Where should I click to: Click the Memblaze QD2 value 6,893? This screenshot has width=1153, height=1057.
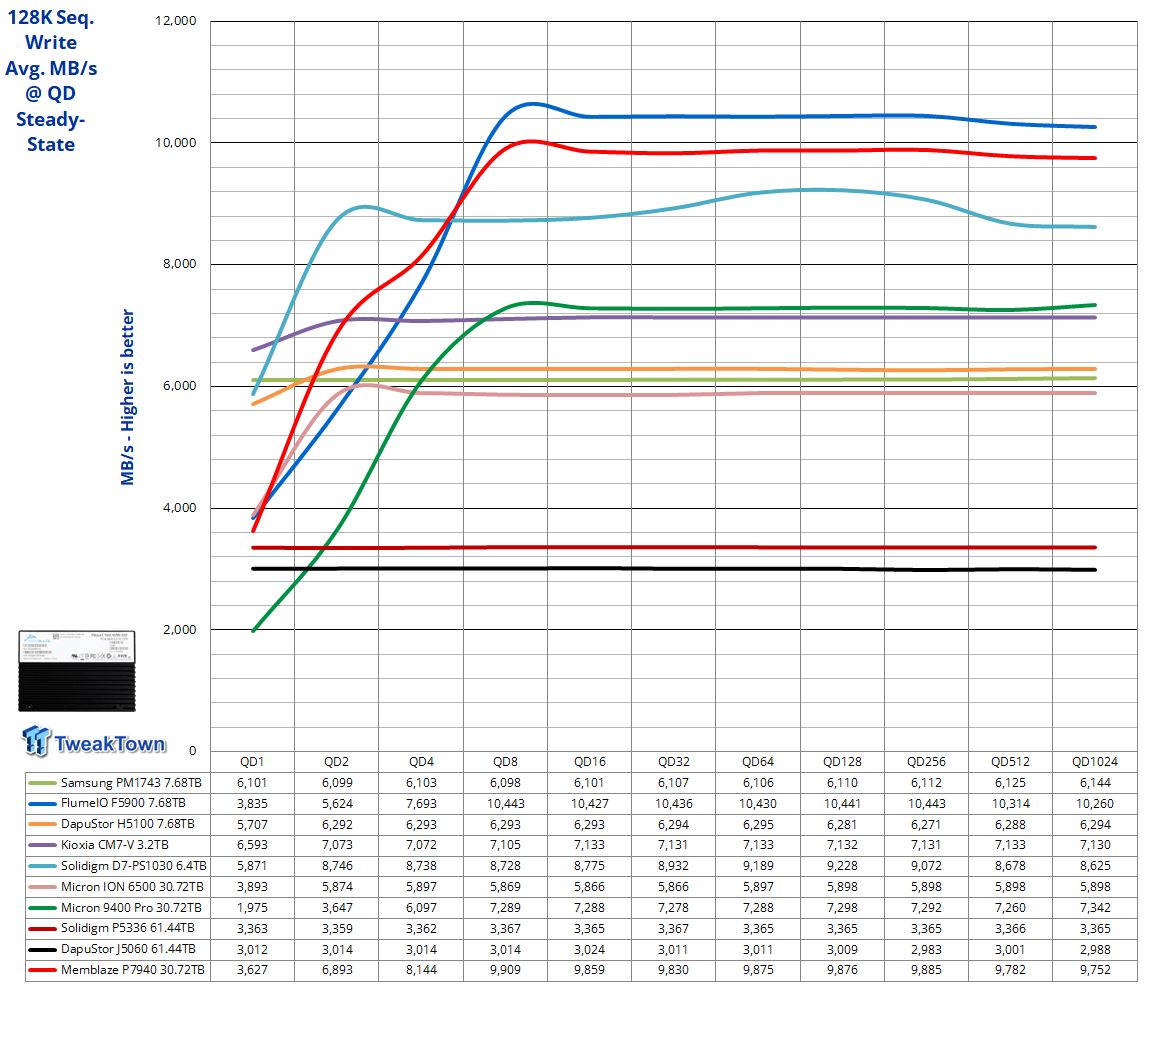point(337,970)
